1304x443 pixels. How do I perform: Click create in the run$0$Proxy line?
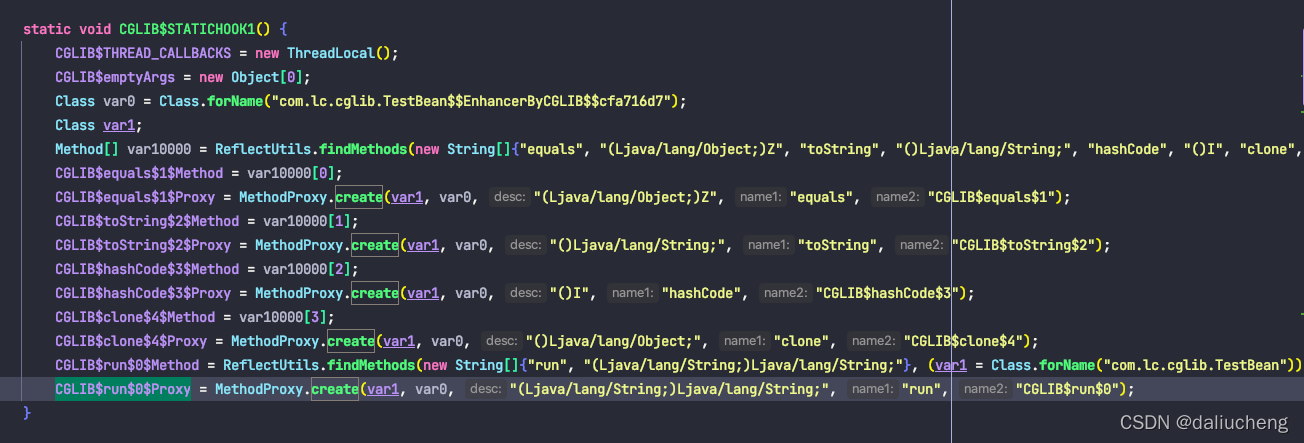(x=336, y=389)
